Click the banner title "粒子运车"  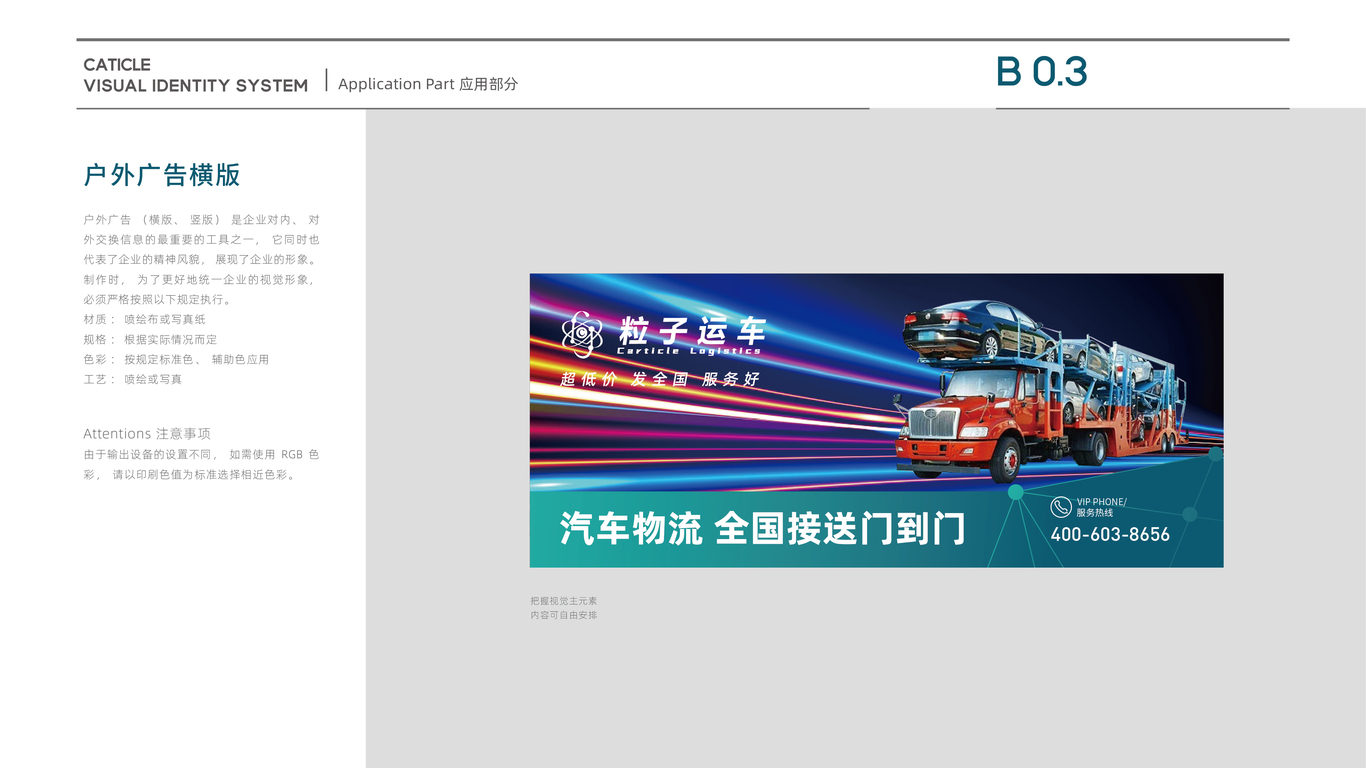(692, 330)
